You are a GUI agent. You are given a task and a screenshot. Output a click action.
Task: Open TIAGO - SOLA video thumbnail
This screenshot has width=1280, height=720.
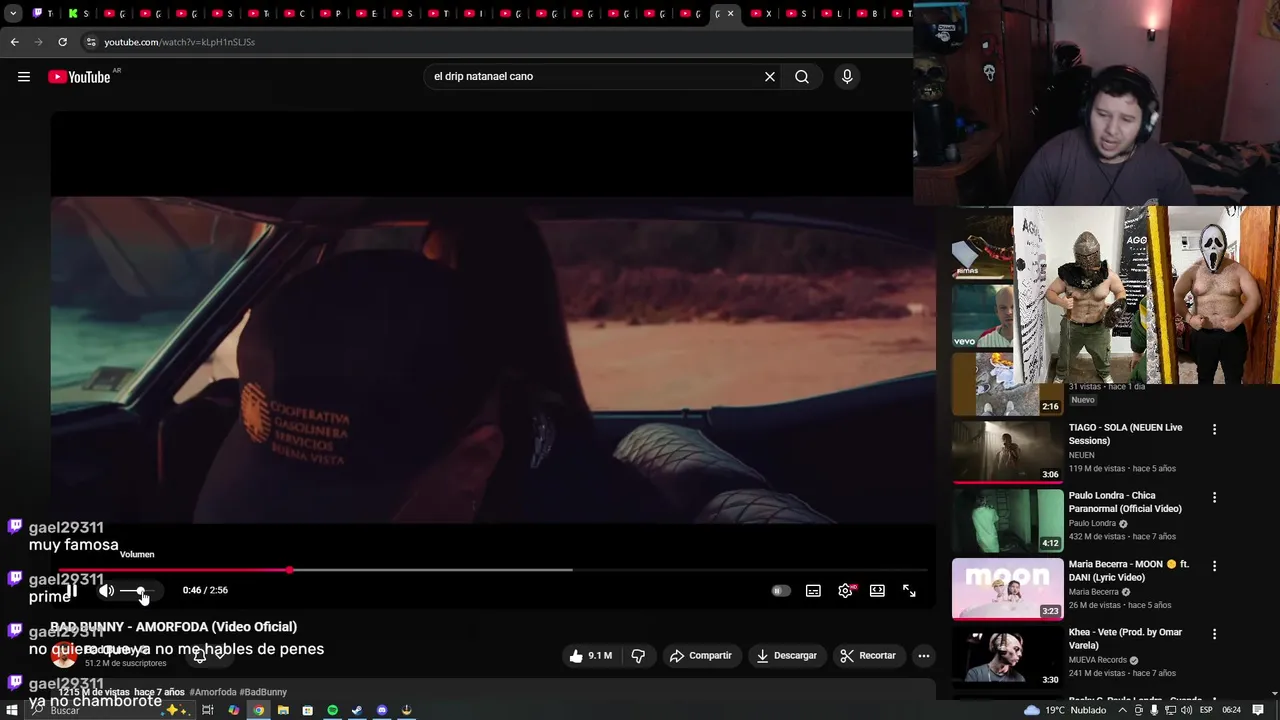[x=1007, y=452]
